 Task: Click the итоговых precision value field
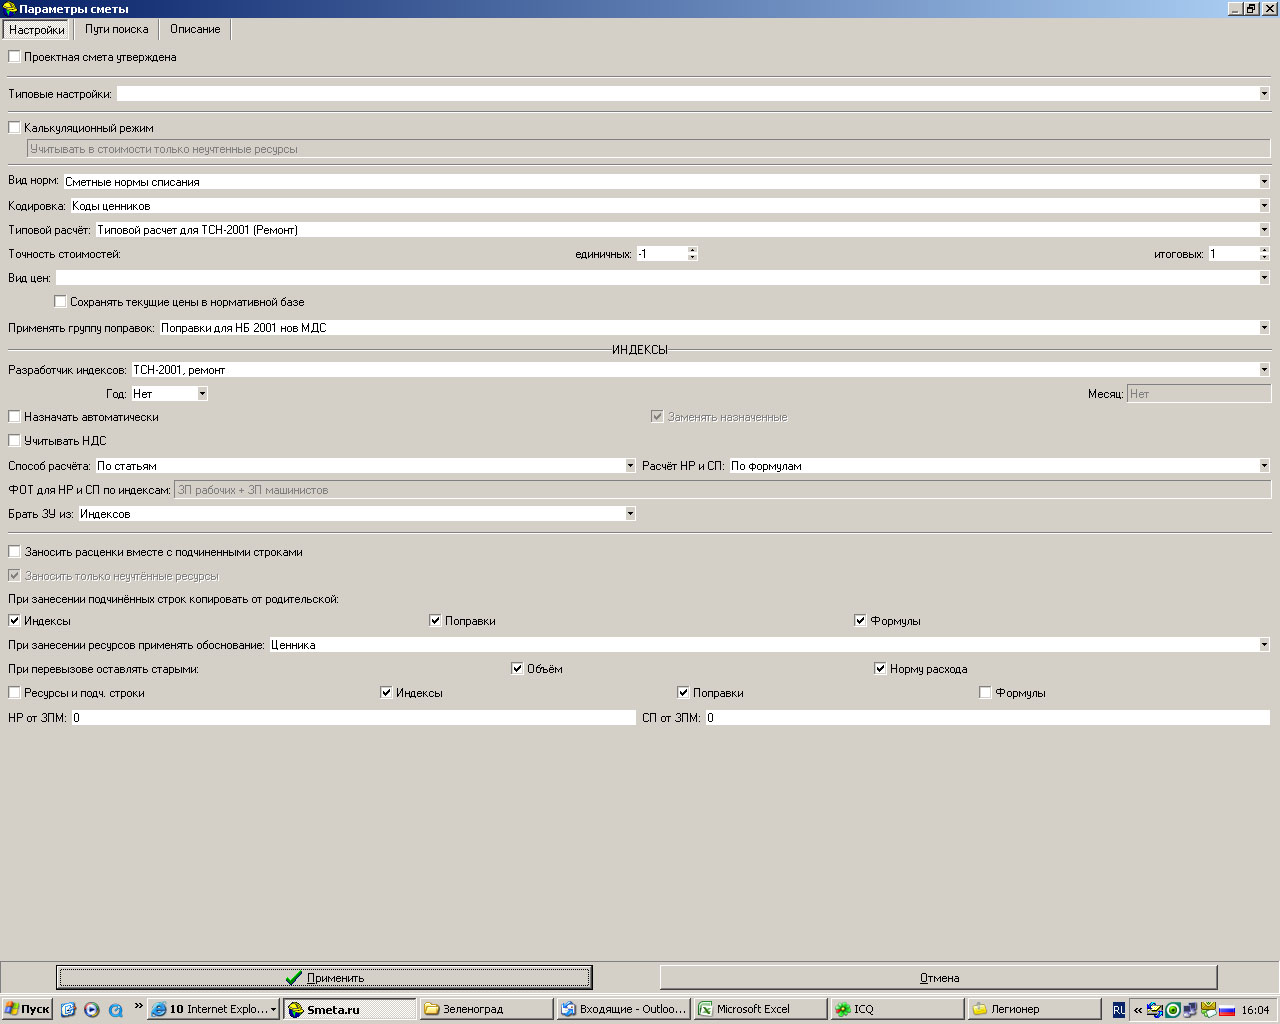coord(1233,254)
